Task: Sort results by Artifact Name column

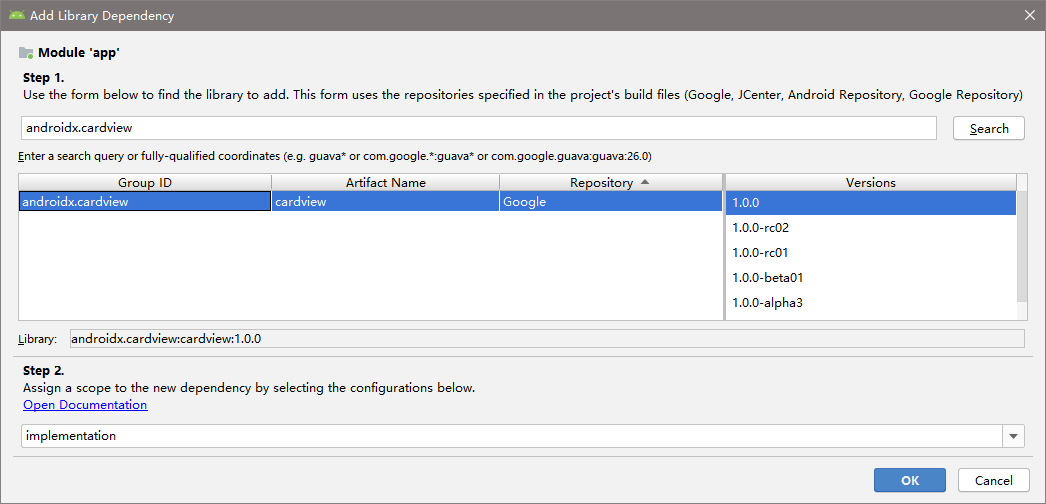Action: [386, 183]
